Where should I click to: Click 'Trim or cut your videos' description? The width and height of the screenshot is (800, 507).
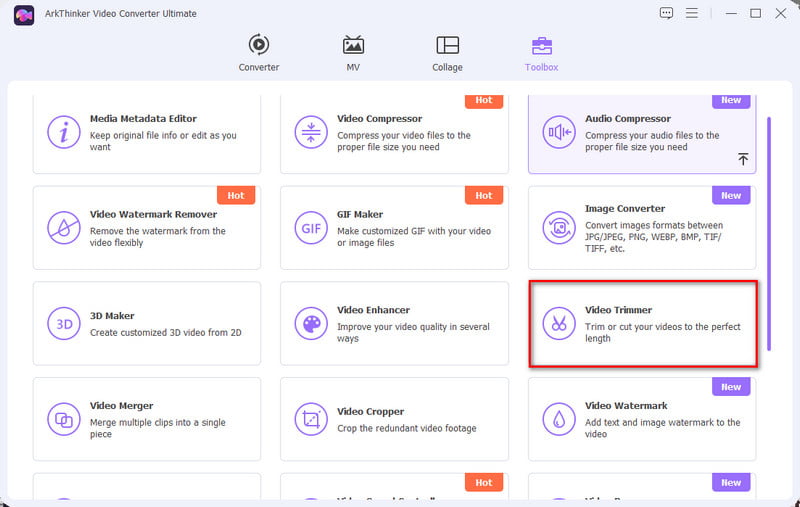tap(662, 333)
